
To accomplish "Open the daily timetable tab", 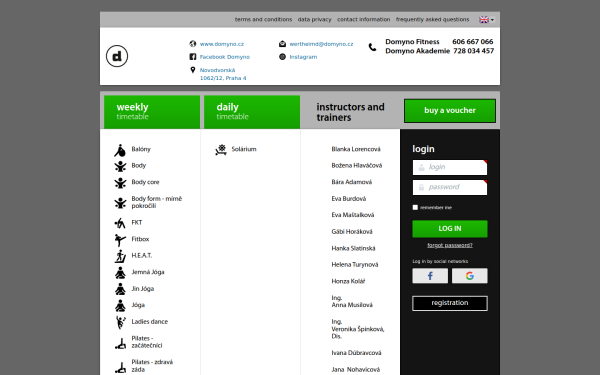I will coord(252,112).
